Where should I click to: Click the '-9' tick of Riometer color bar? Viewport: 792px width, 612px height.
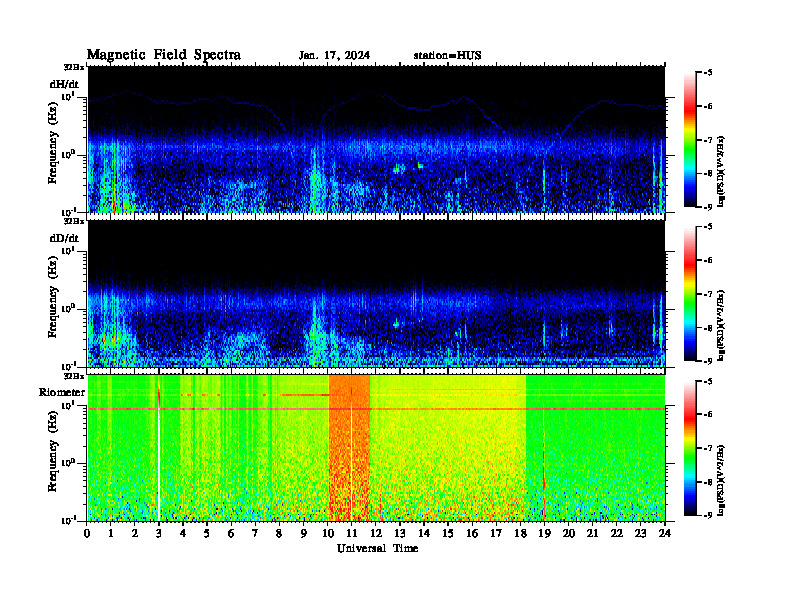click(x=708, y=515)
